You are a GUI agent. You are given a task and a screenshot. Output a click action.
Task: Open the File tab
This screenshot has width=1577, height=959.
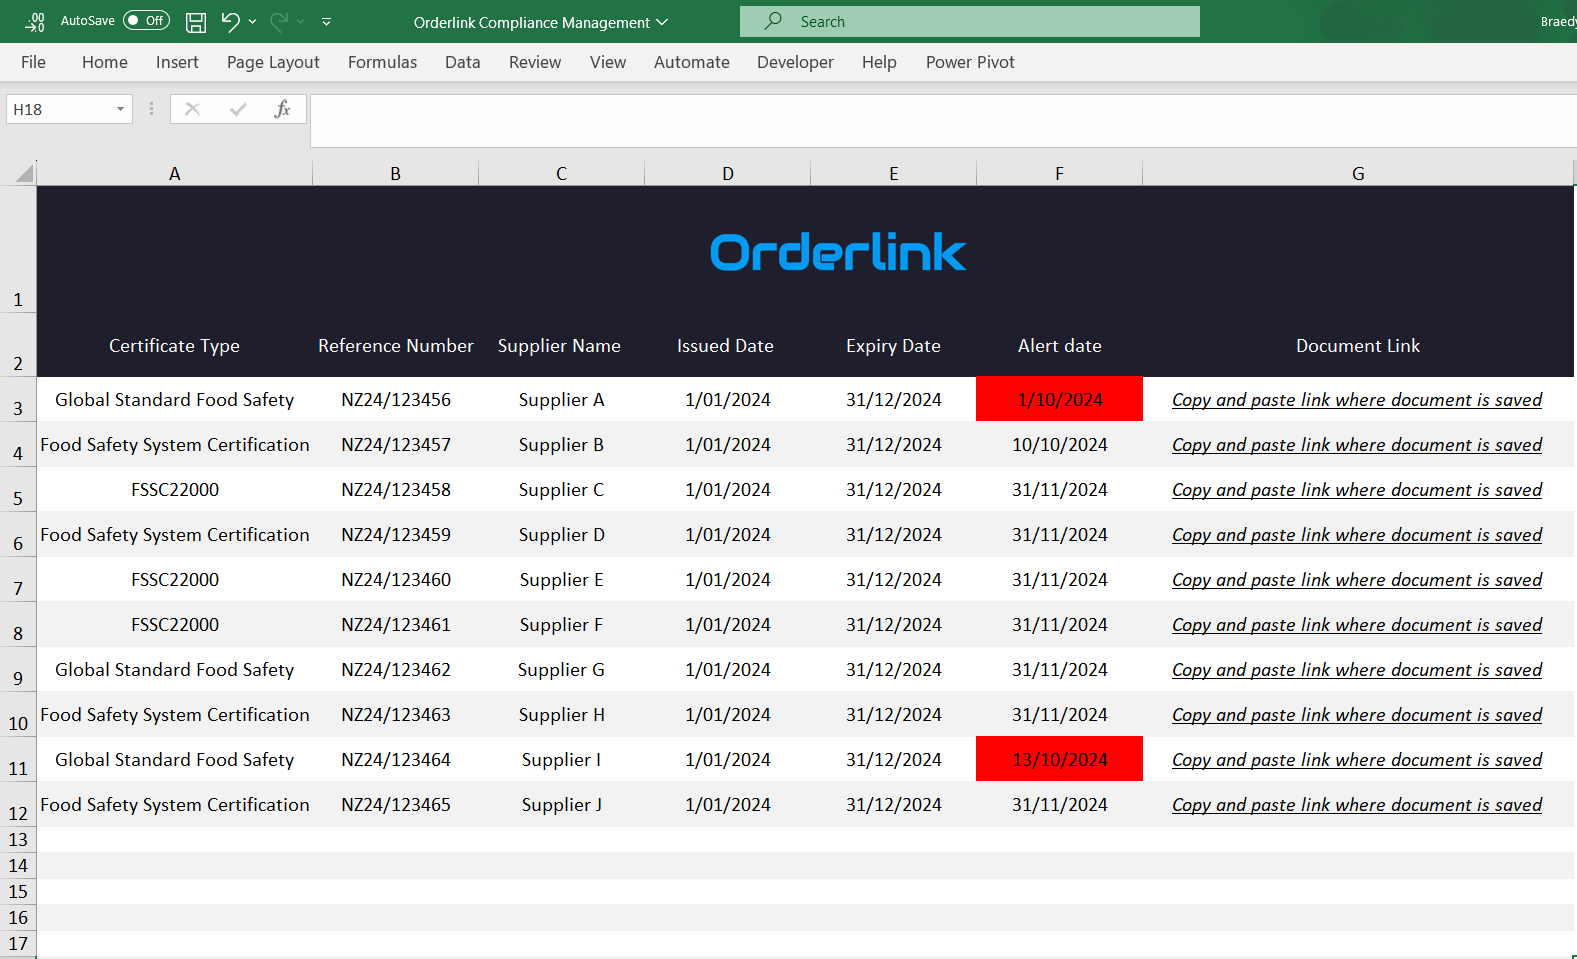(33, 62)
